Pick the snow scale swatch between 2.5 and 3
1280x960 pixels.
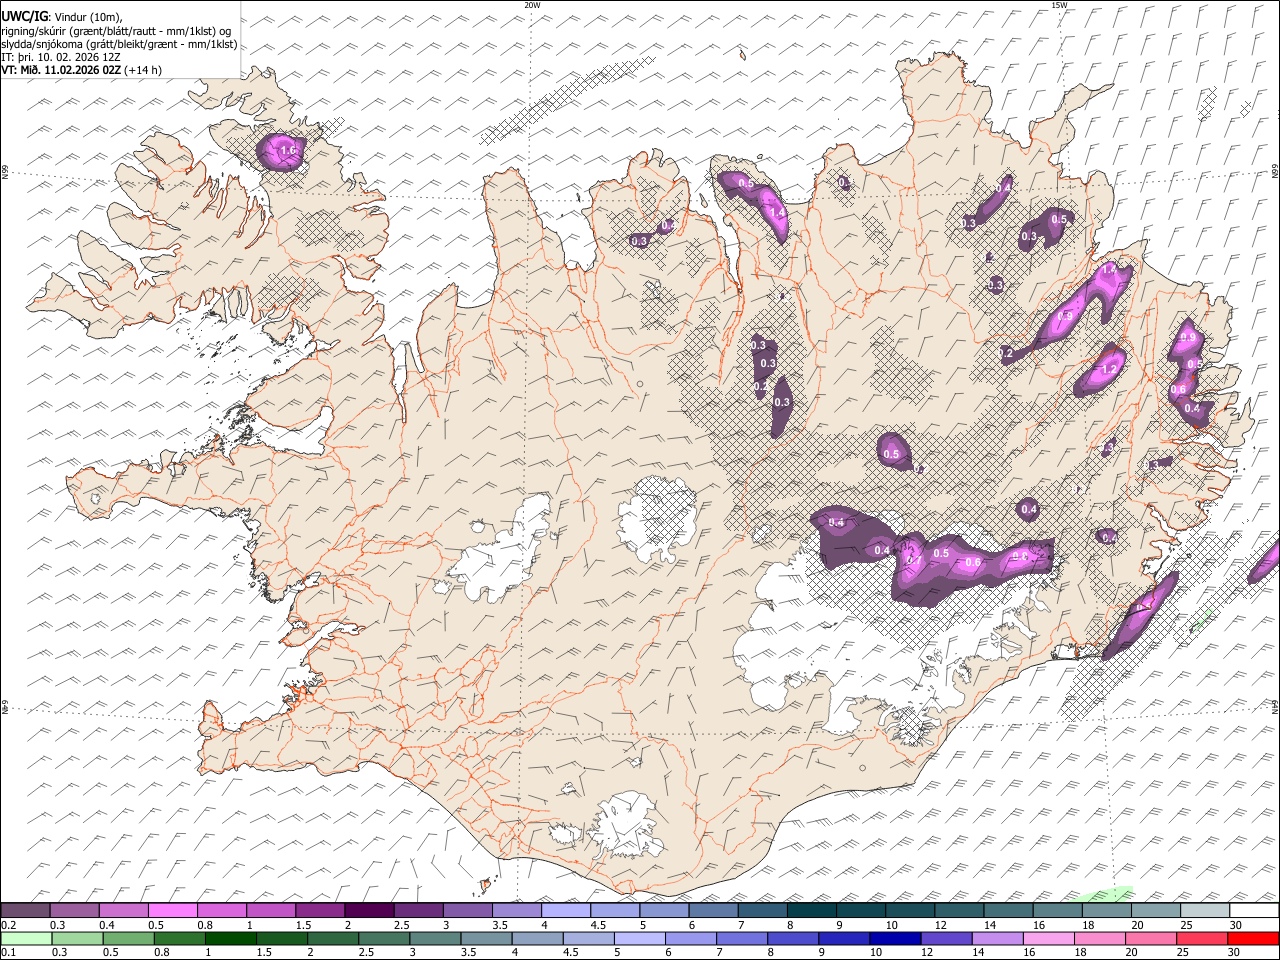(418, 910)
